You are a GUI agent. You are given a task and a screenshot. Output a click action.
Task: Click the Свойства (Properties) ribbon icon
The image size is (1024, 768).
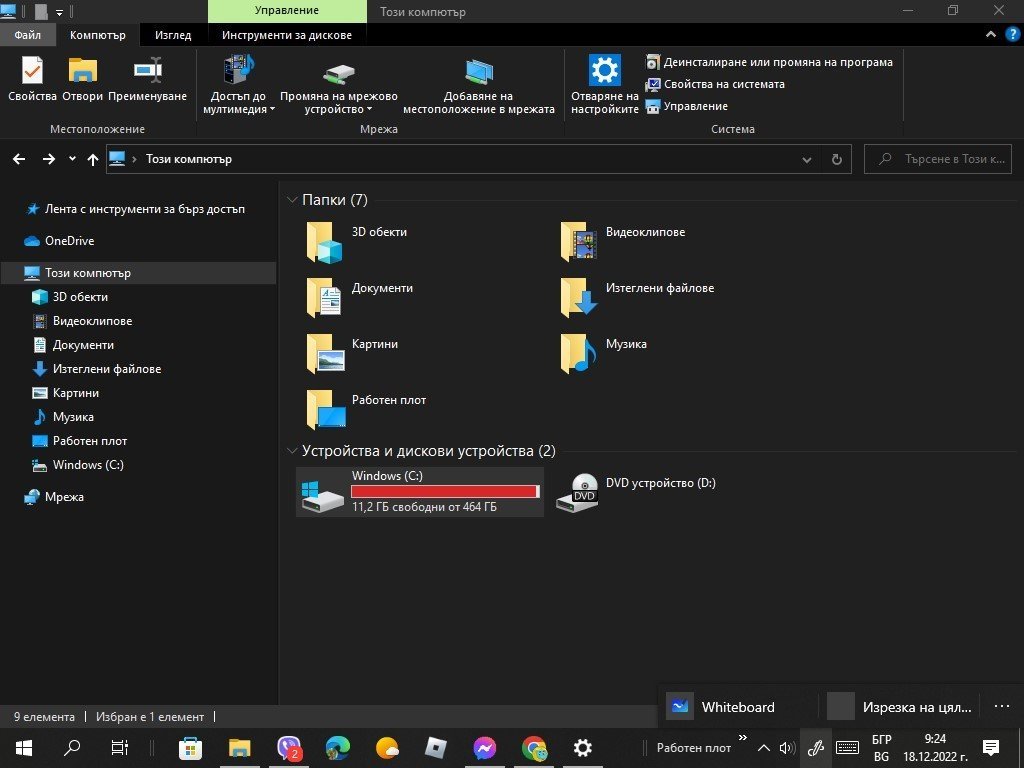coord(32,73)
